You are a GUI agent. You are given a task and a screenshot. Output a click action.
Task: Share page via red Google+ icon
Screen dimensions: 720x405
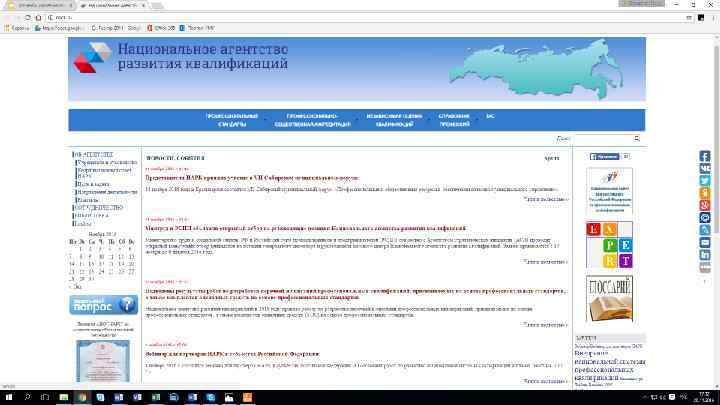point(704,206)
